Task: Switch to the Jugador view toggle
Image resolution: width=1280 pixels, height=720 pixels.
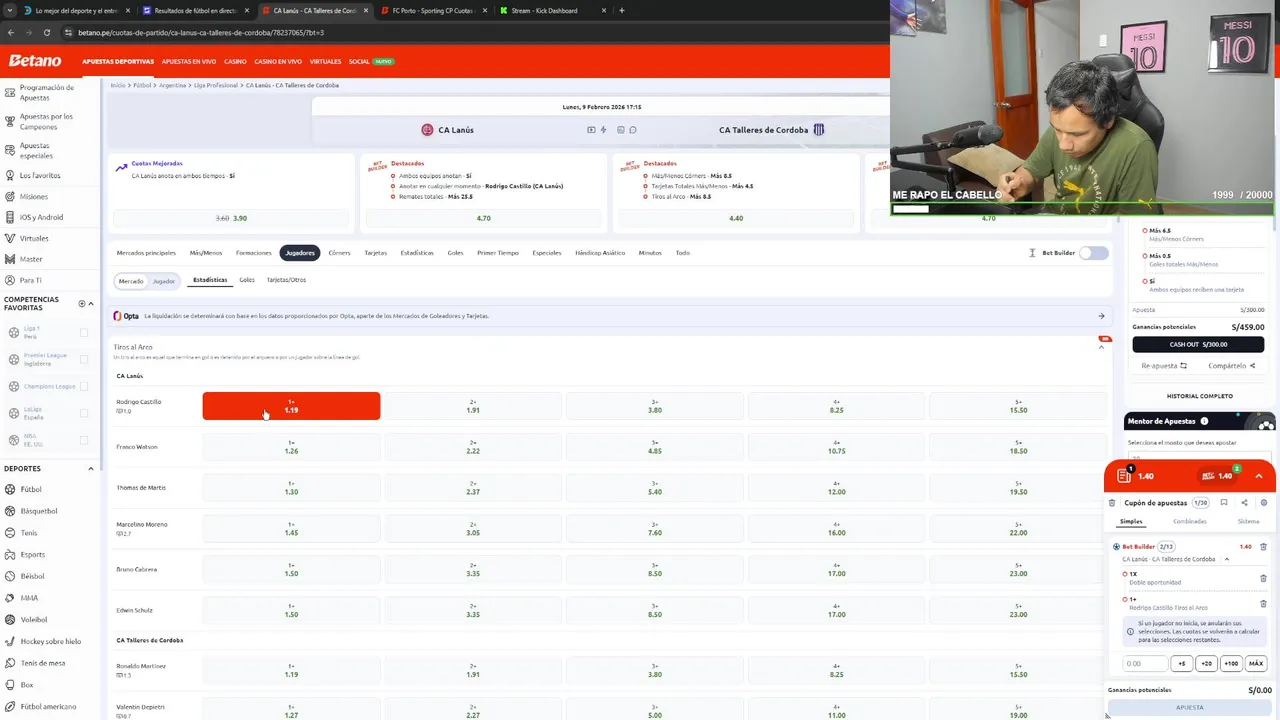Action: point(163,281)
